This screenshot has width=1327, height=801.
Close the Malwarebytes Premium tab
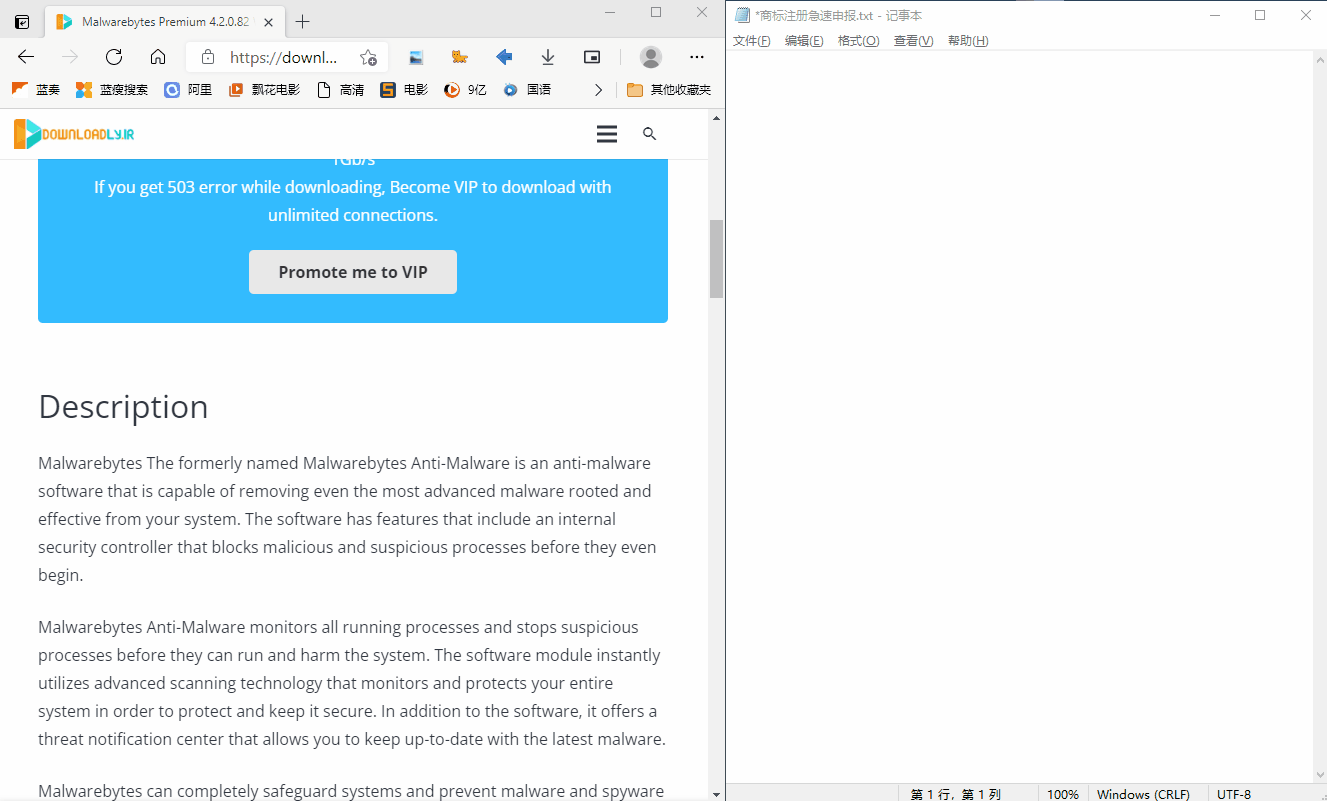(x=268, y=21)
